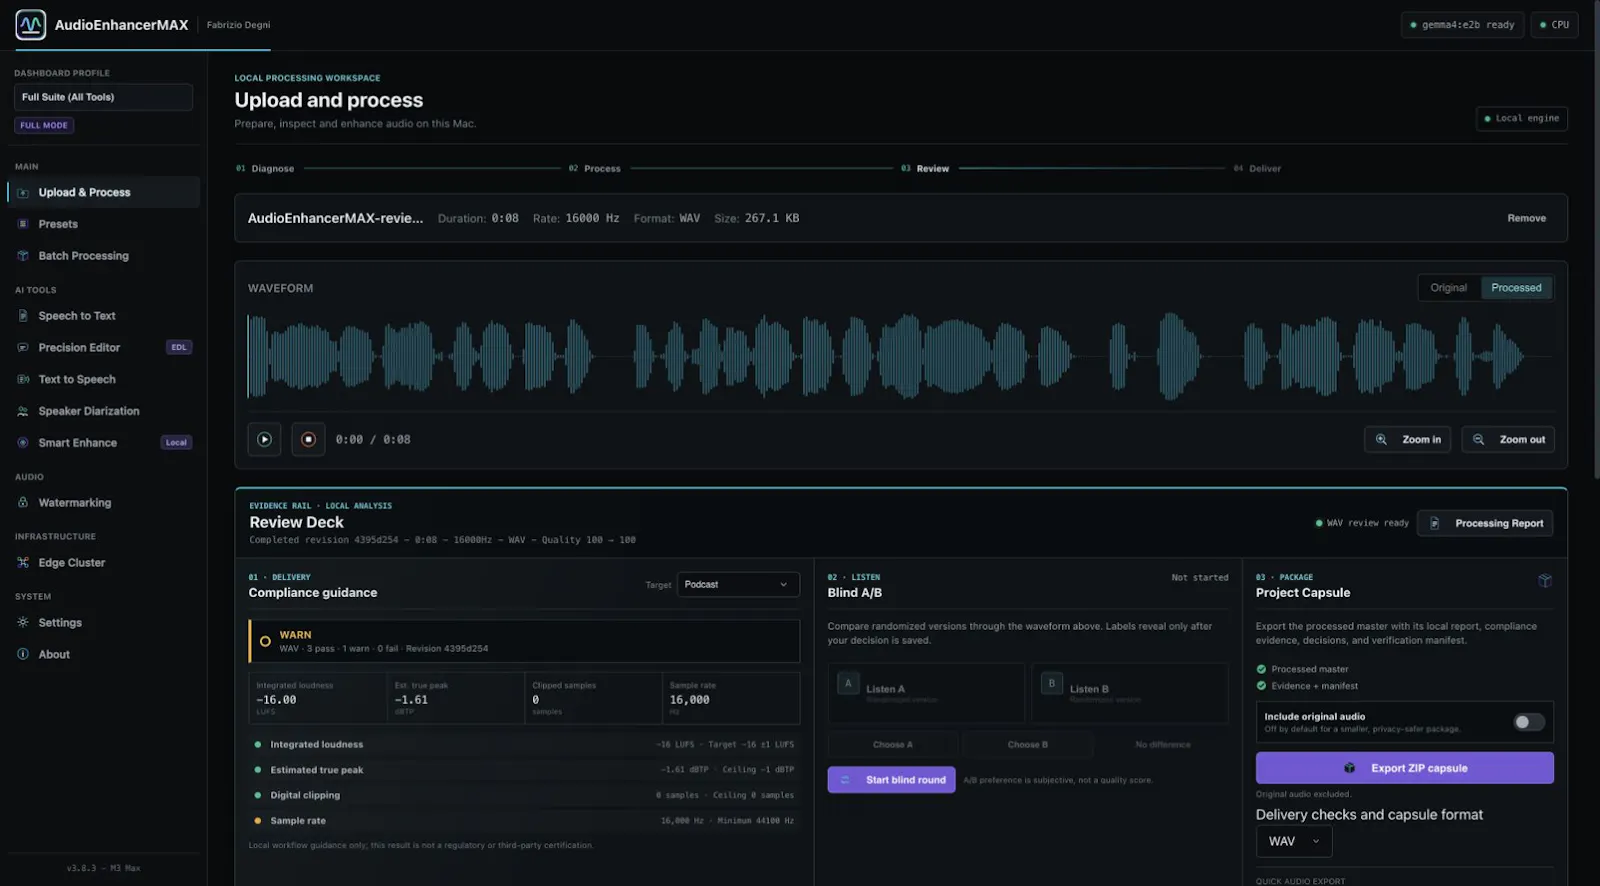Select Listen B card
Screen dimensions: 1600x886
click(x=1130, y=692)
